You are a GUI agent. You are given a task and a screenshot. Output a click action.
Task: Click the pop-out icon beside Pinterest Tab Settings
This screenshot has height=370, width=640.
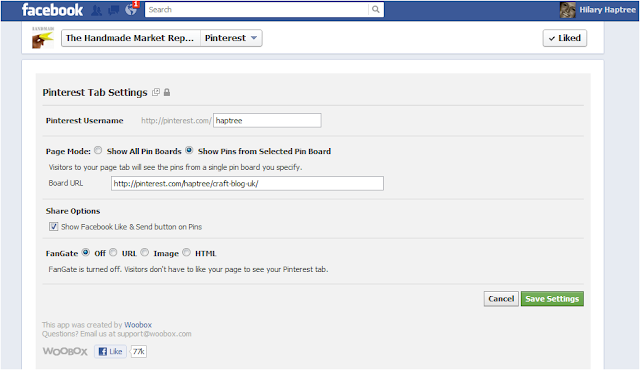point(156,92)
